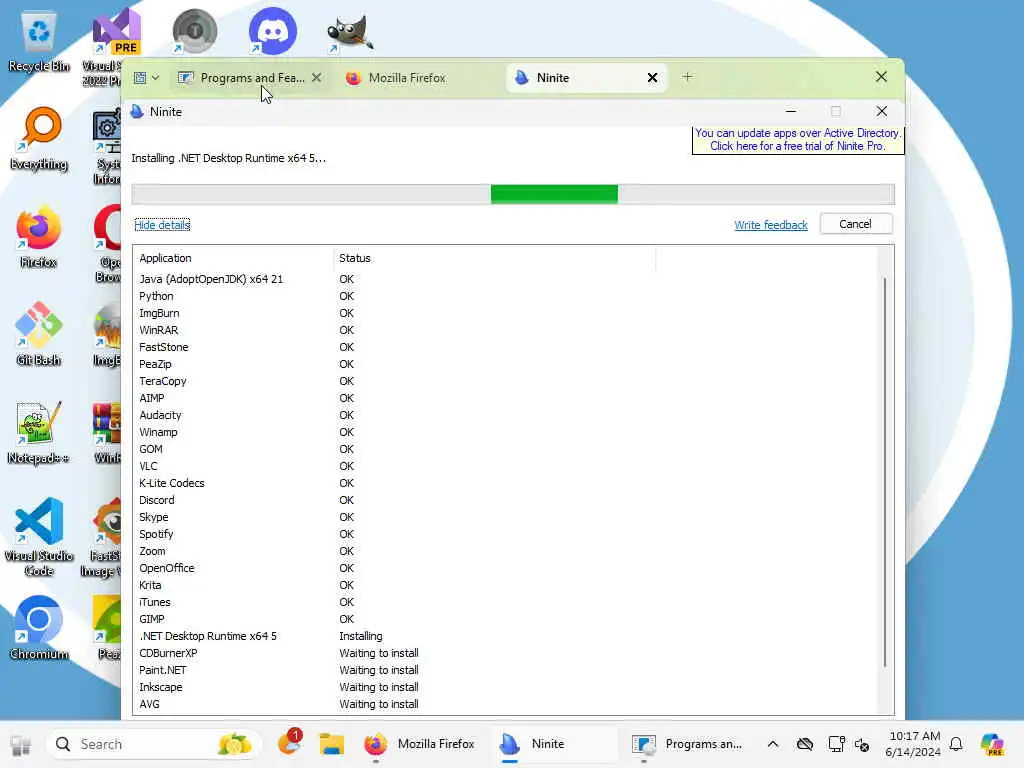1024x768 pixels.
Task: Select the VLC row
Action: pos(505,466)
